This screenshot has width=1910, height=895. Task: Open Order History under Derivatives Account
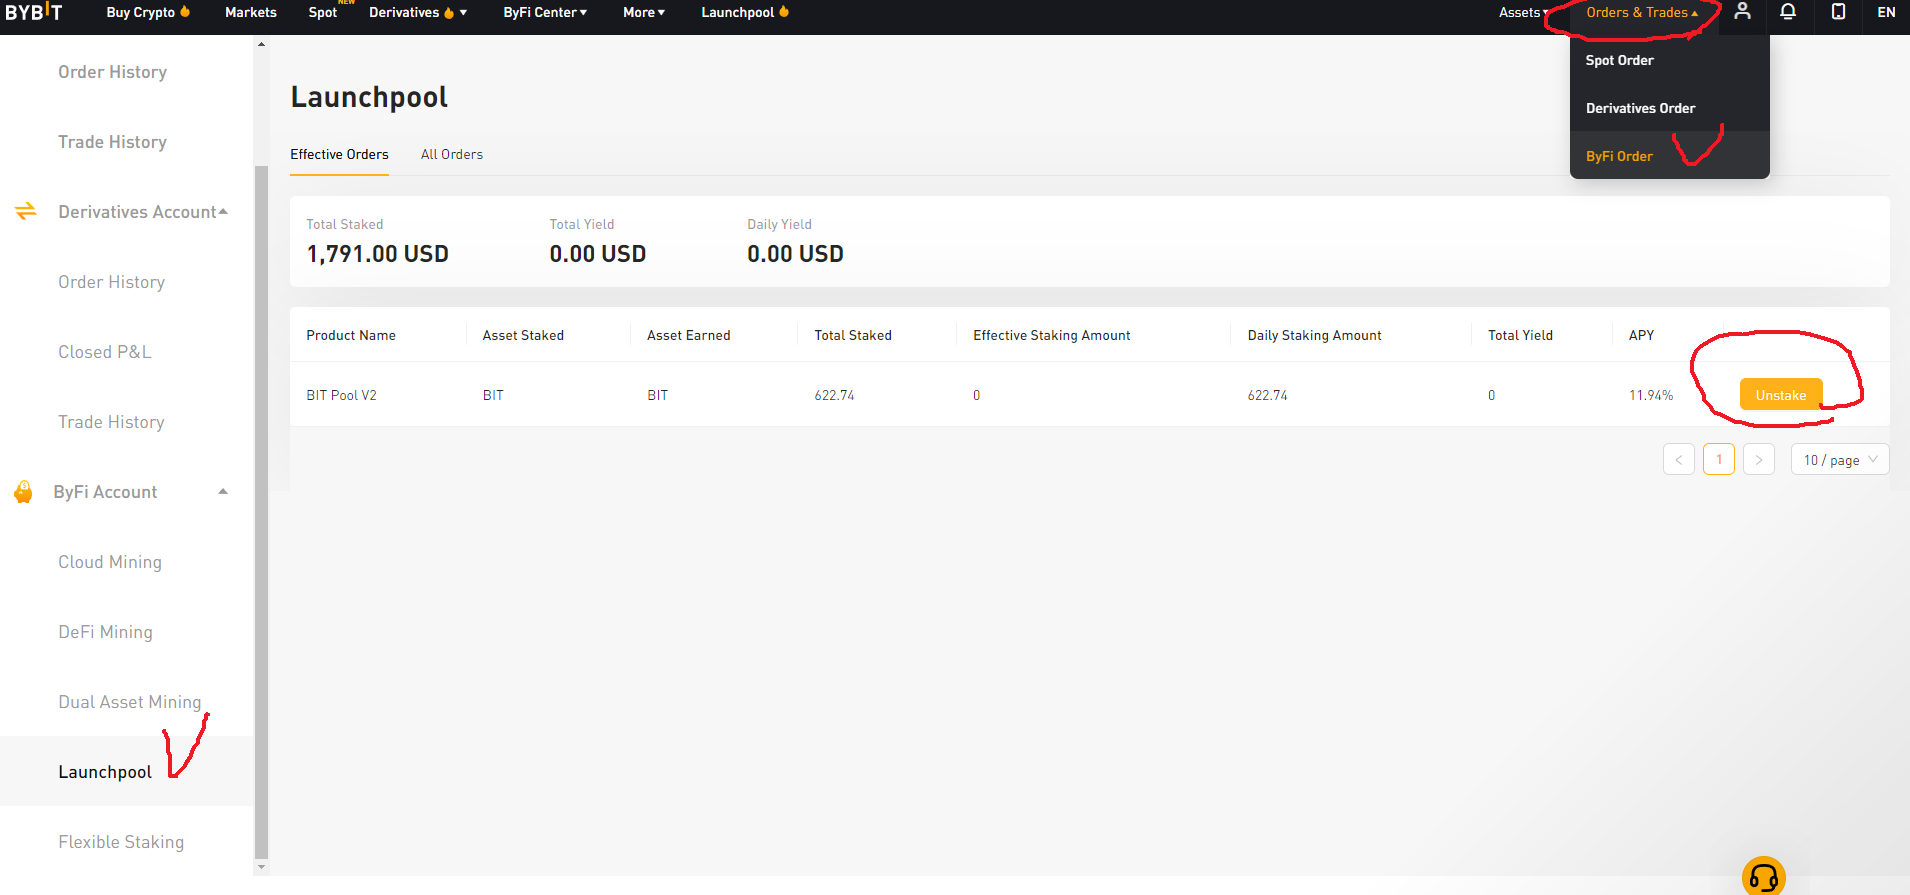pos(111,282)
